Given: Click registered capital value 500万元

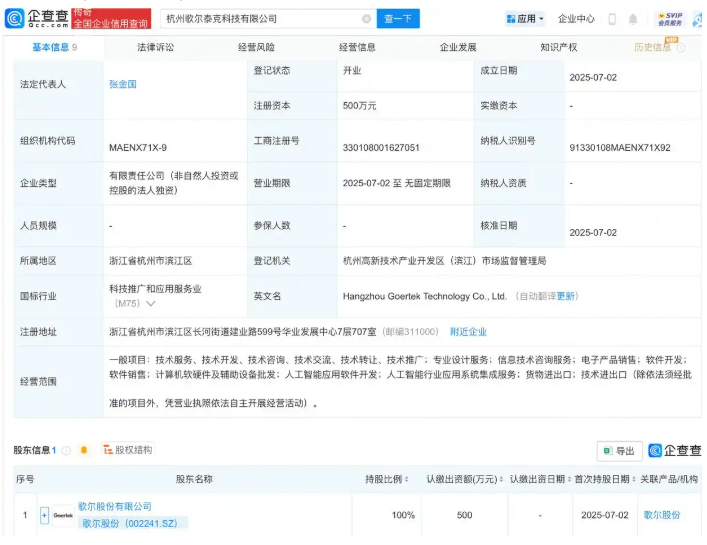Looking at the screenshot, I should tap(359, 106).
